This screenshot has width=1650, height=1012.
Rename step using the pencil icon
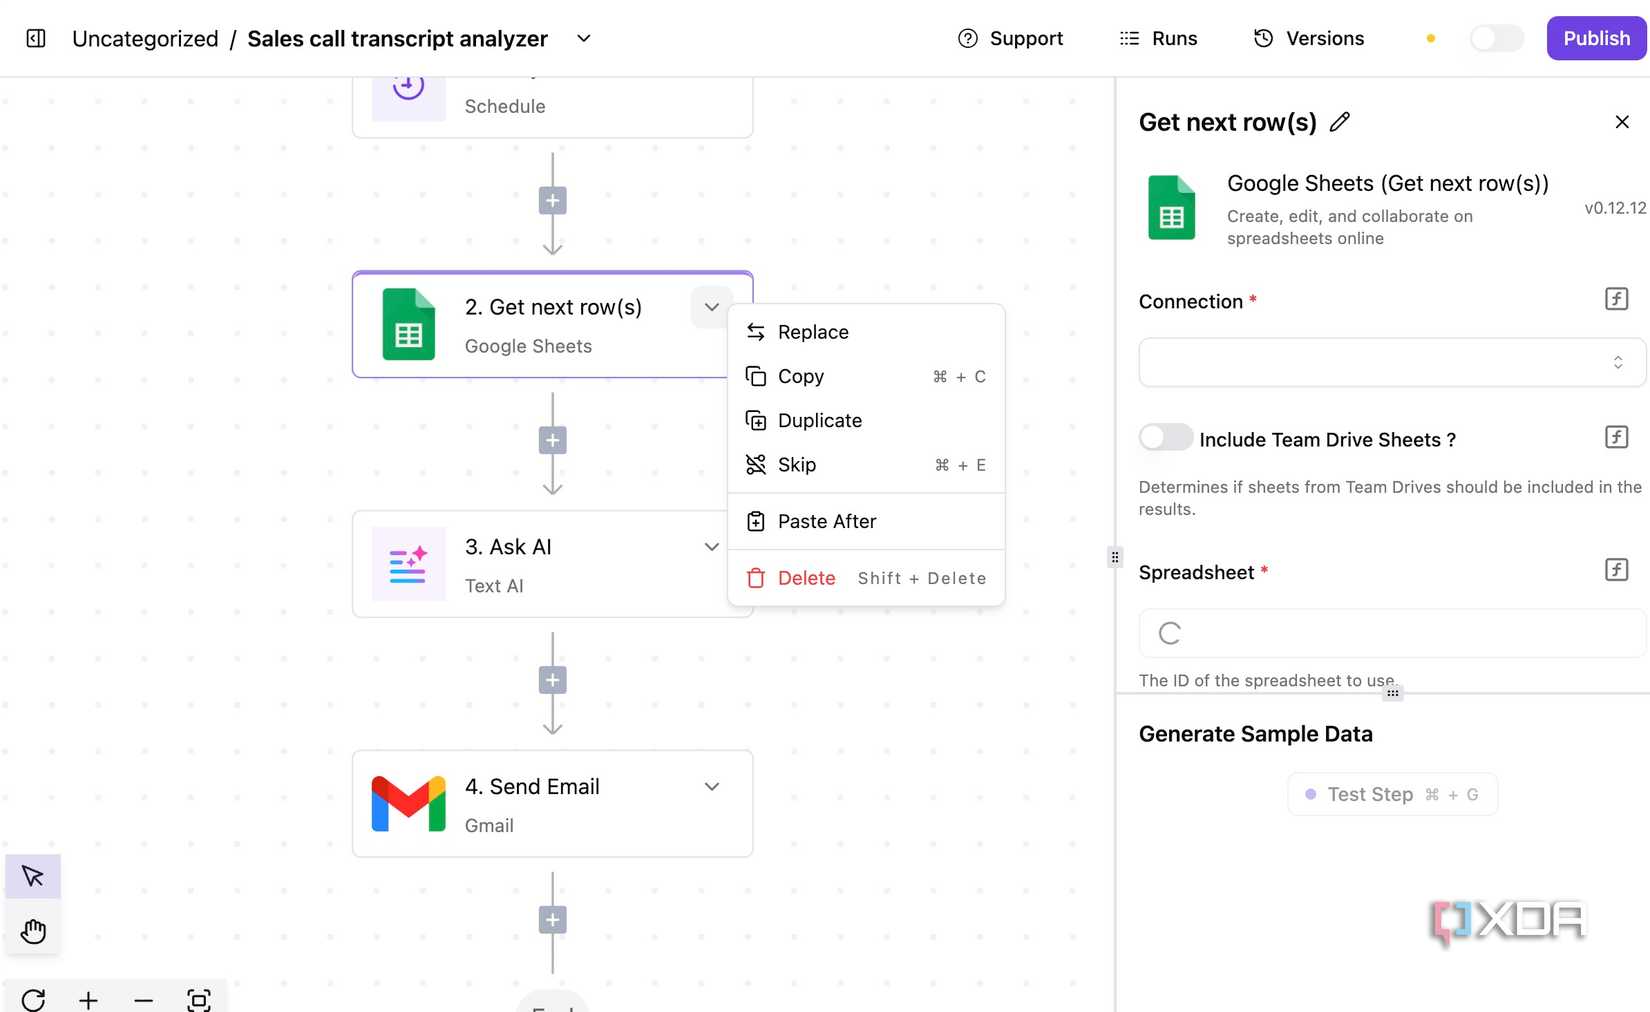coord(1340,121)
